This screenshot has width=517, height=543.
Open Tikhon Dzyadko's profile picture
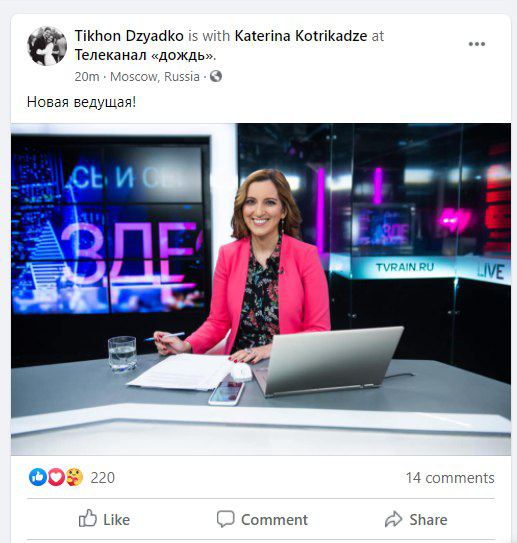click(47, 46)
